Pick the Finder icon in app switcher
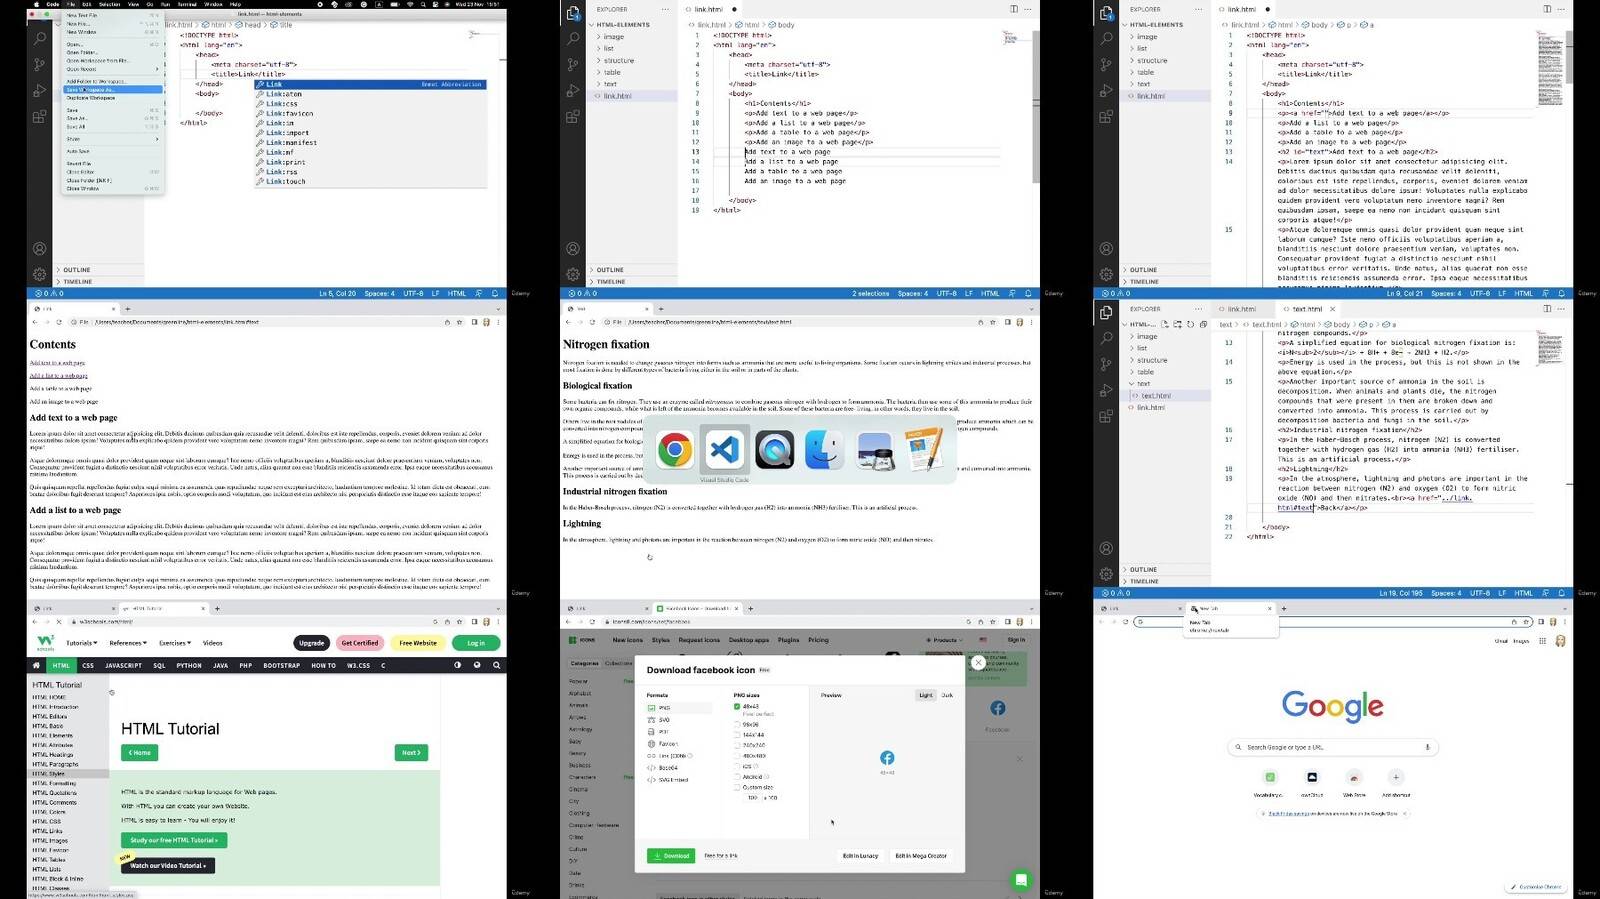The width and height of the screenshot is (1600, 899). 824,450
